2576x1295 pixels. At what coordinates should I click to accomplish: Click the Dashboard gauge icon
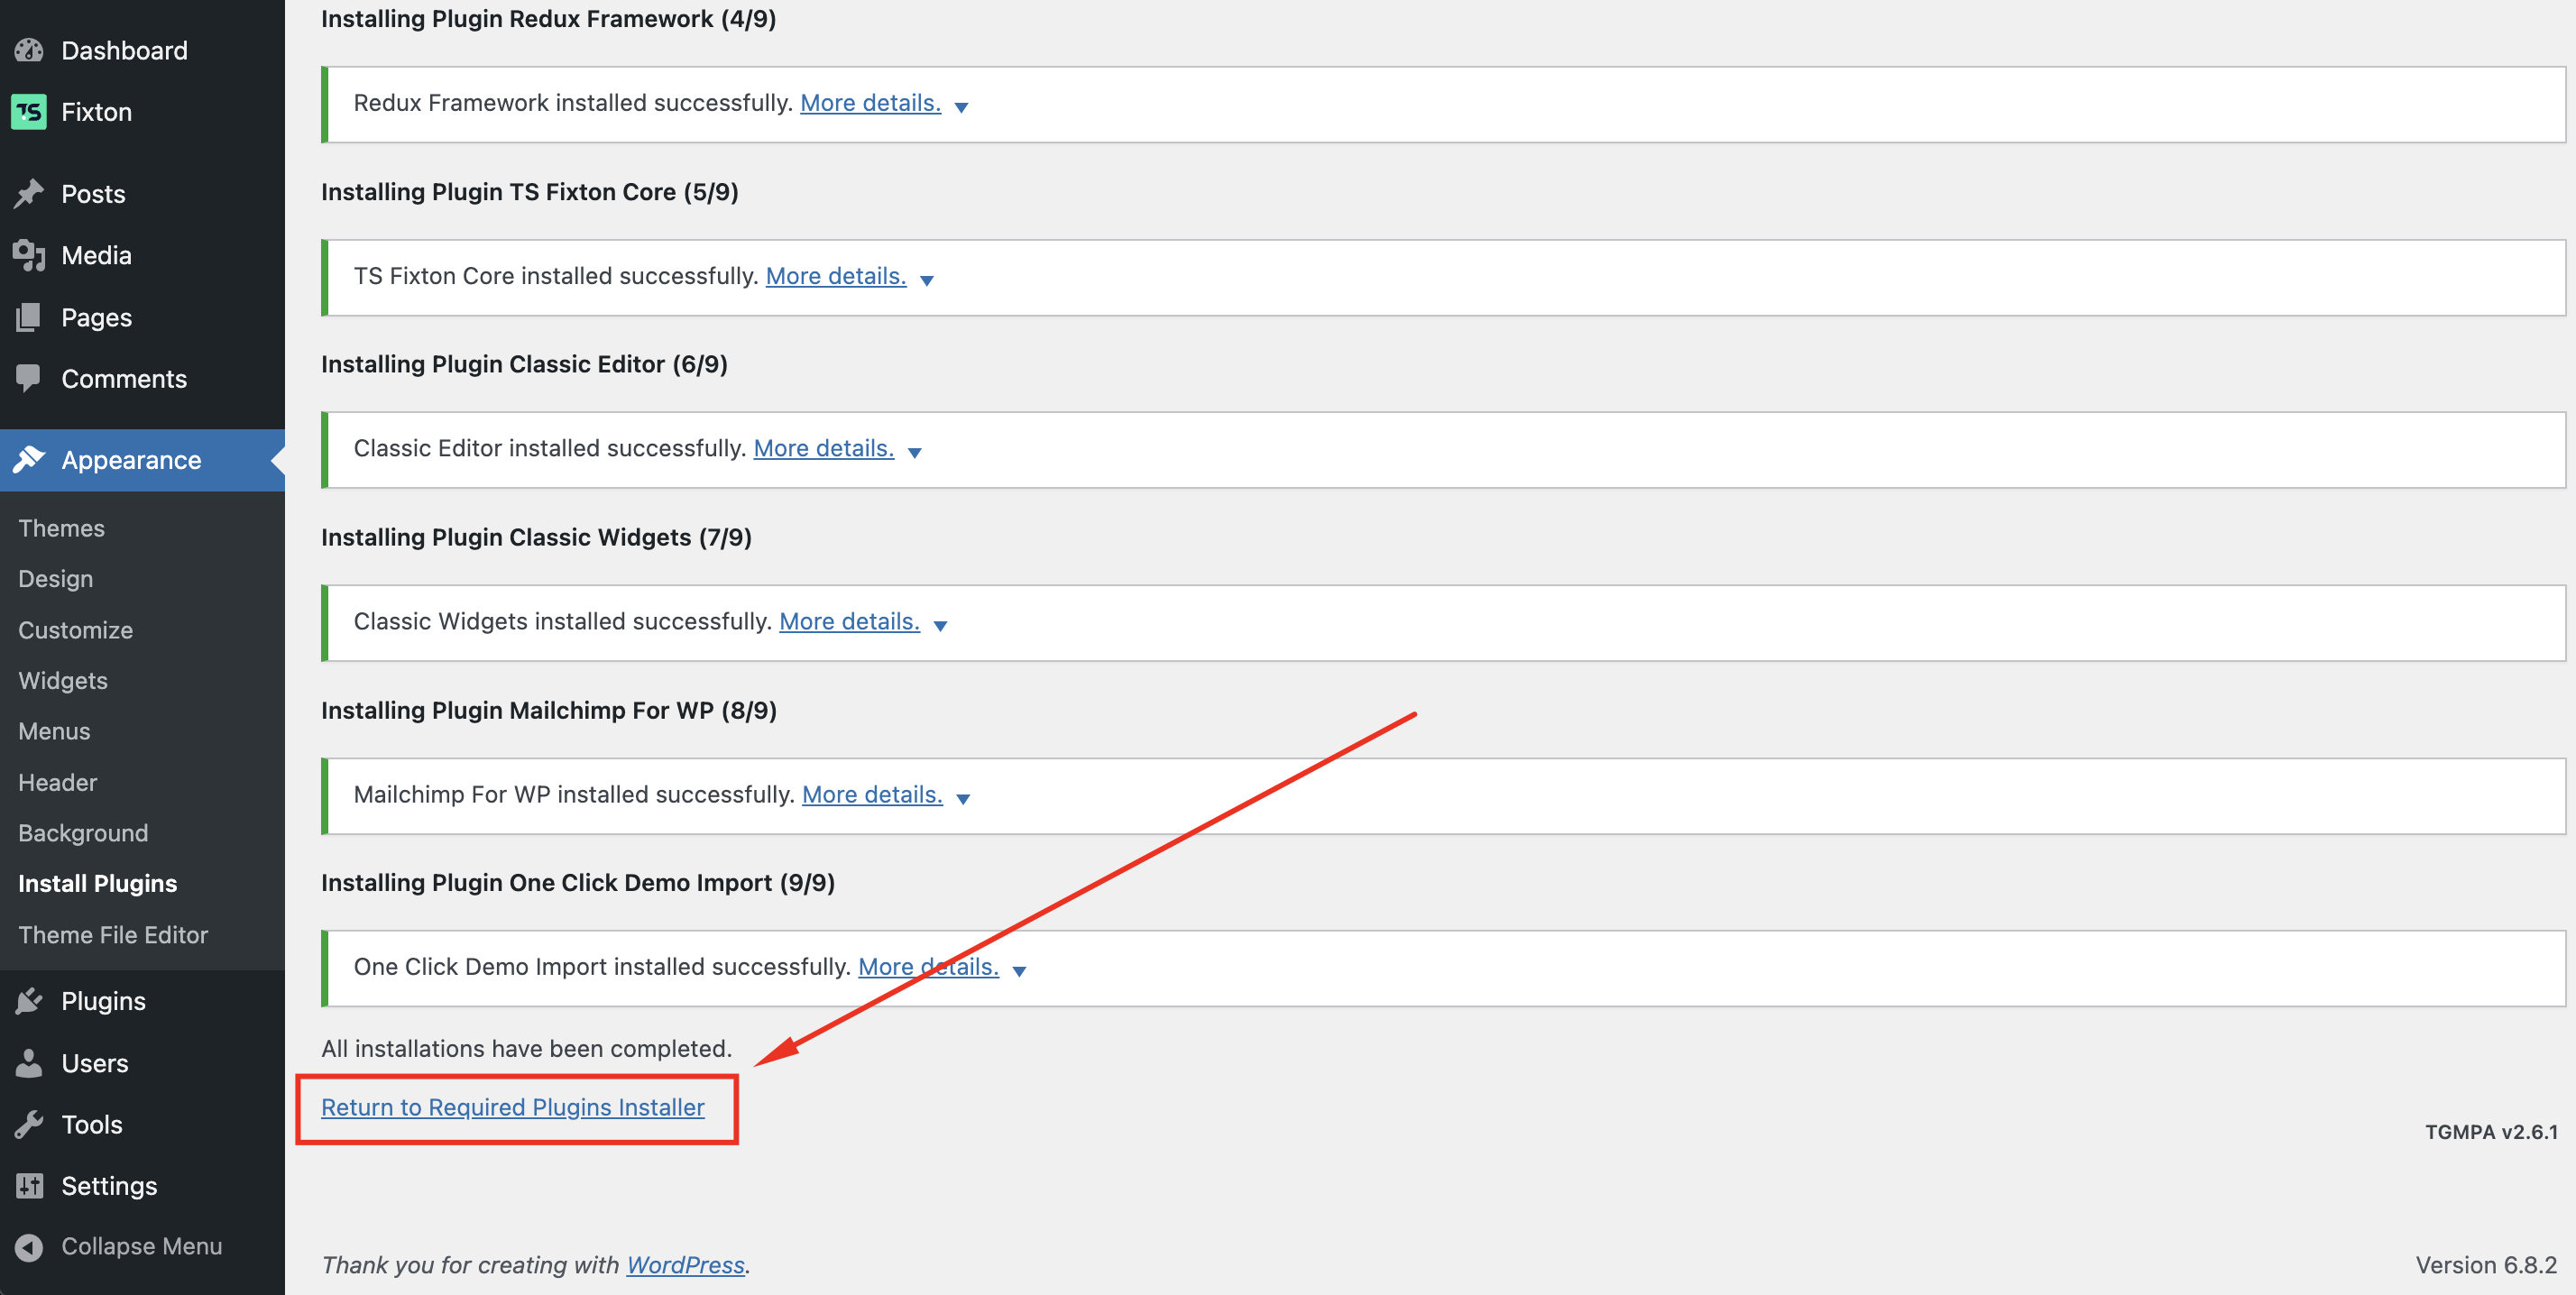(29, 50)
